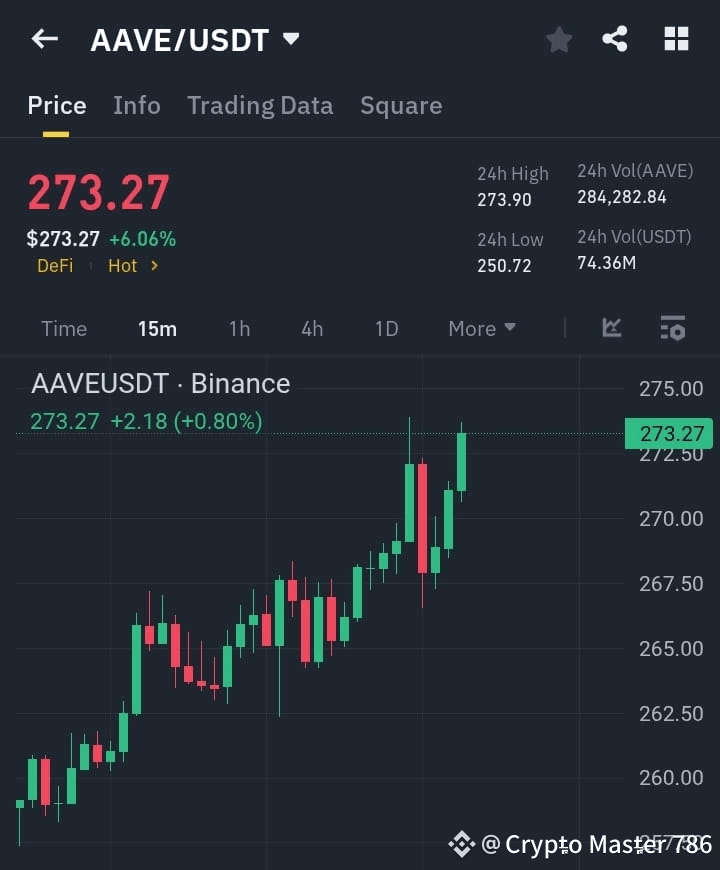Tap the Binance logo in the watermark

[x=462, y=845]
